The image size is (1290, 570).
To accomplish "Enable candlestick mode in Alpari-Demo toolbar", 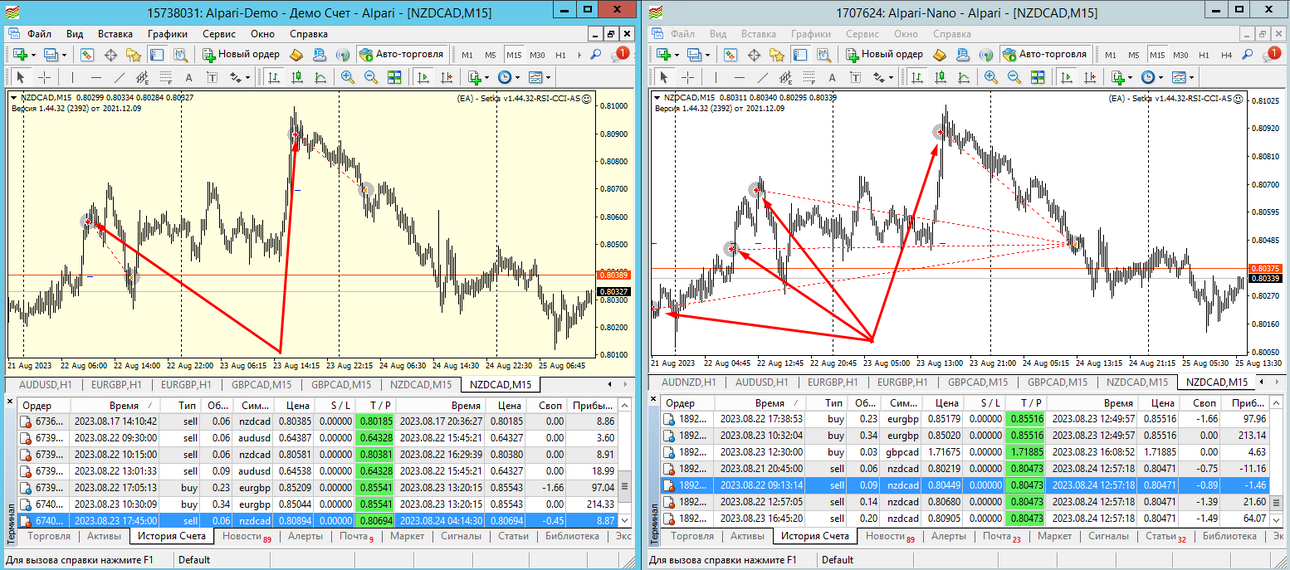I will pyautogui.click(x=298, y=76).
